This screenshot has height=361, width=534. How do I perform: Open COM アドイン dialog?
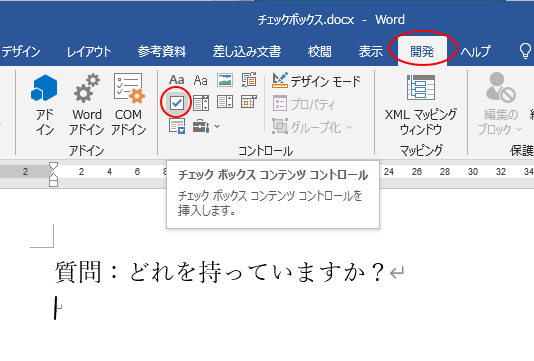(x=128, y=105)
